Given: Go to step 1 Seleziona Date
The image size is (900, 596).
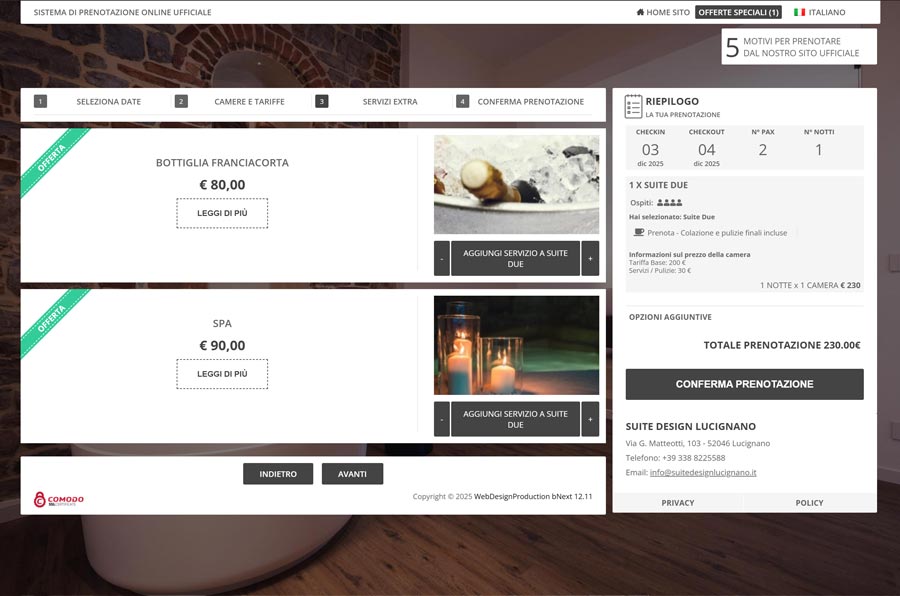Looking at the screenshot, I should point(108,101).
